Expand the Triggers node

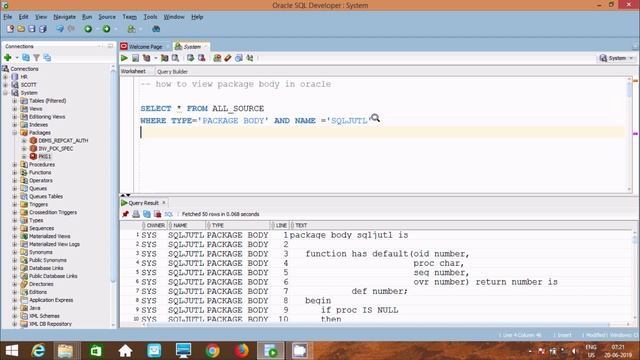point(15,204)
